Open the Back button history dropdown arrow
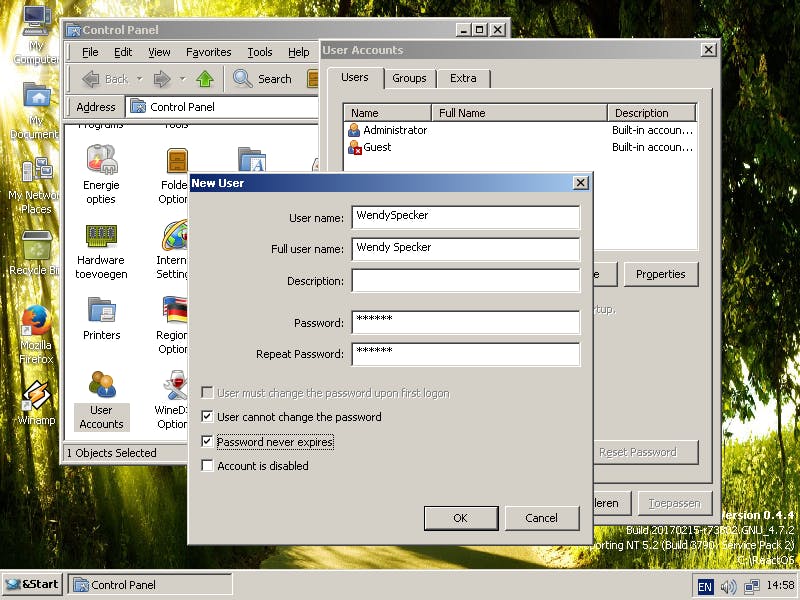This screenshot has height=600, width=800. (x=139, y=79)
